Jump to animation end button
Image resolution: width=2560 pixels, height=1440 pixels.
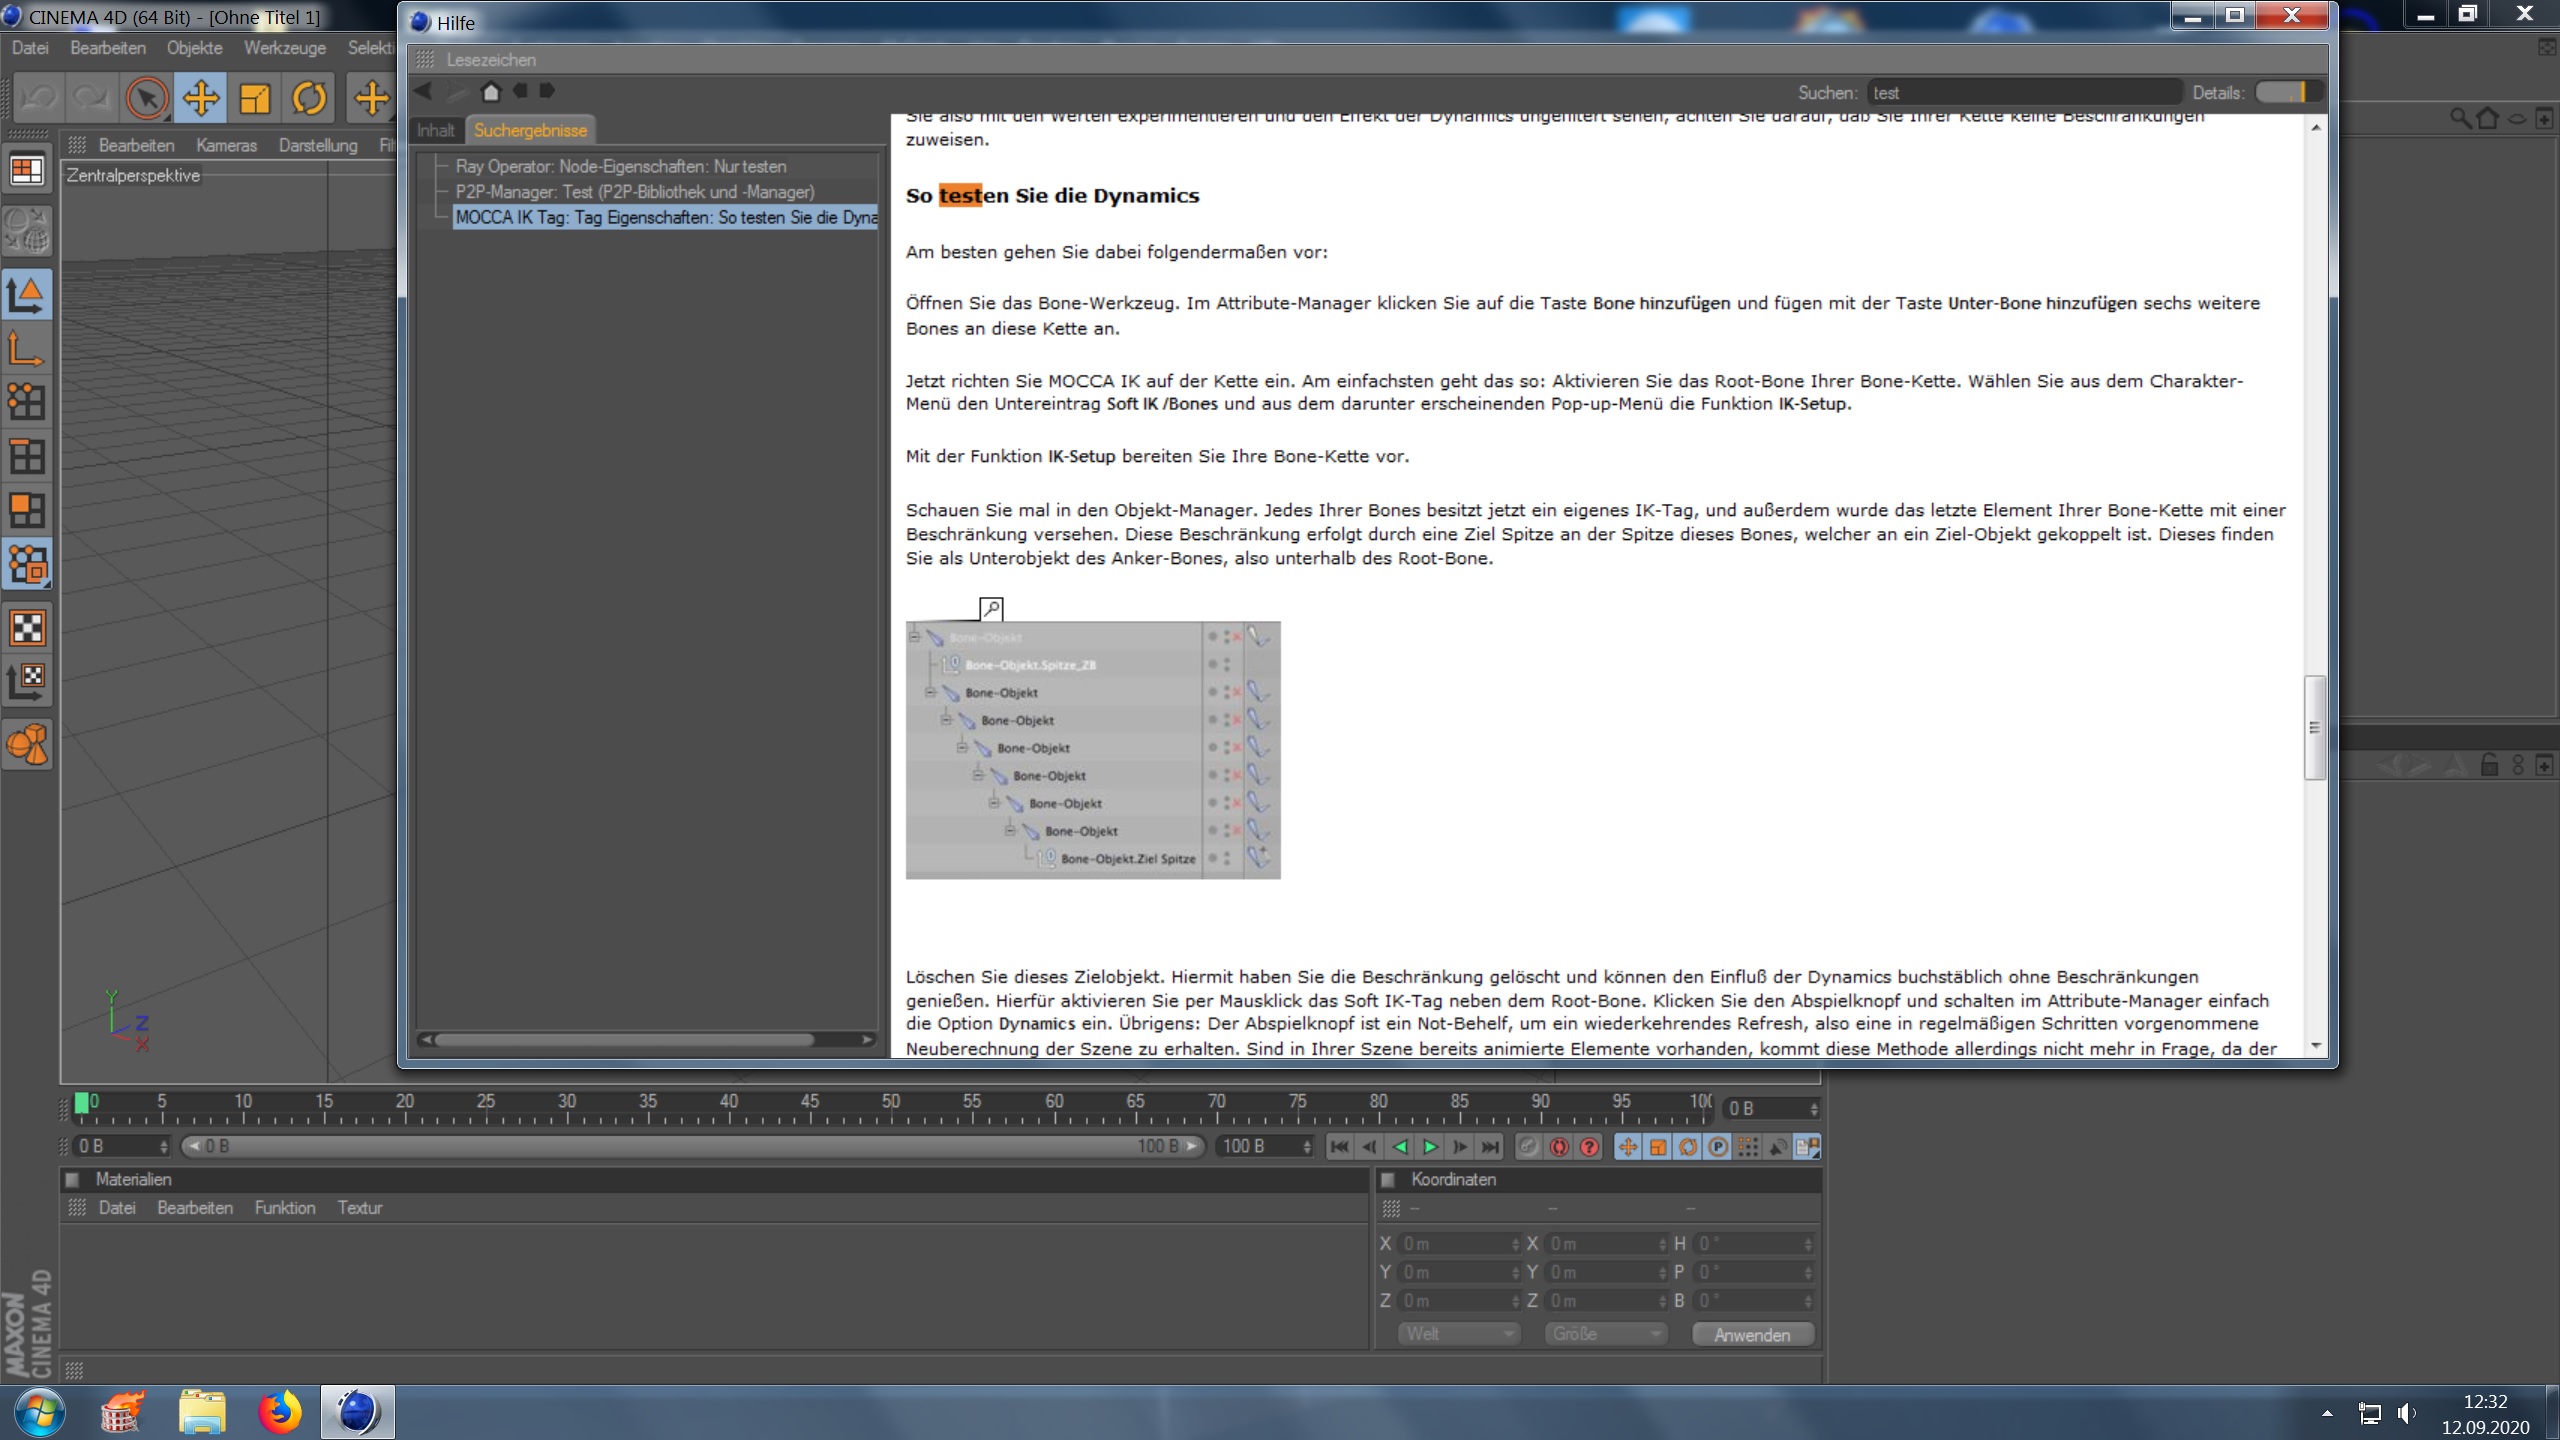(x=1490, y=1147)
